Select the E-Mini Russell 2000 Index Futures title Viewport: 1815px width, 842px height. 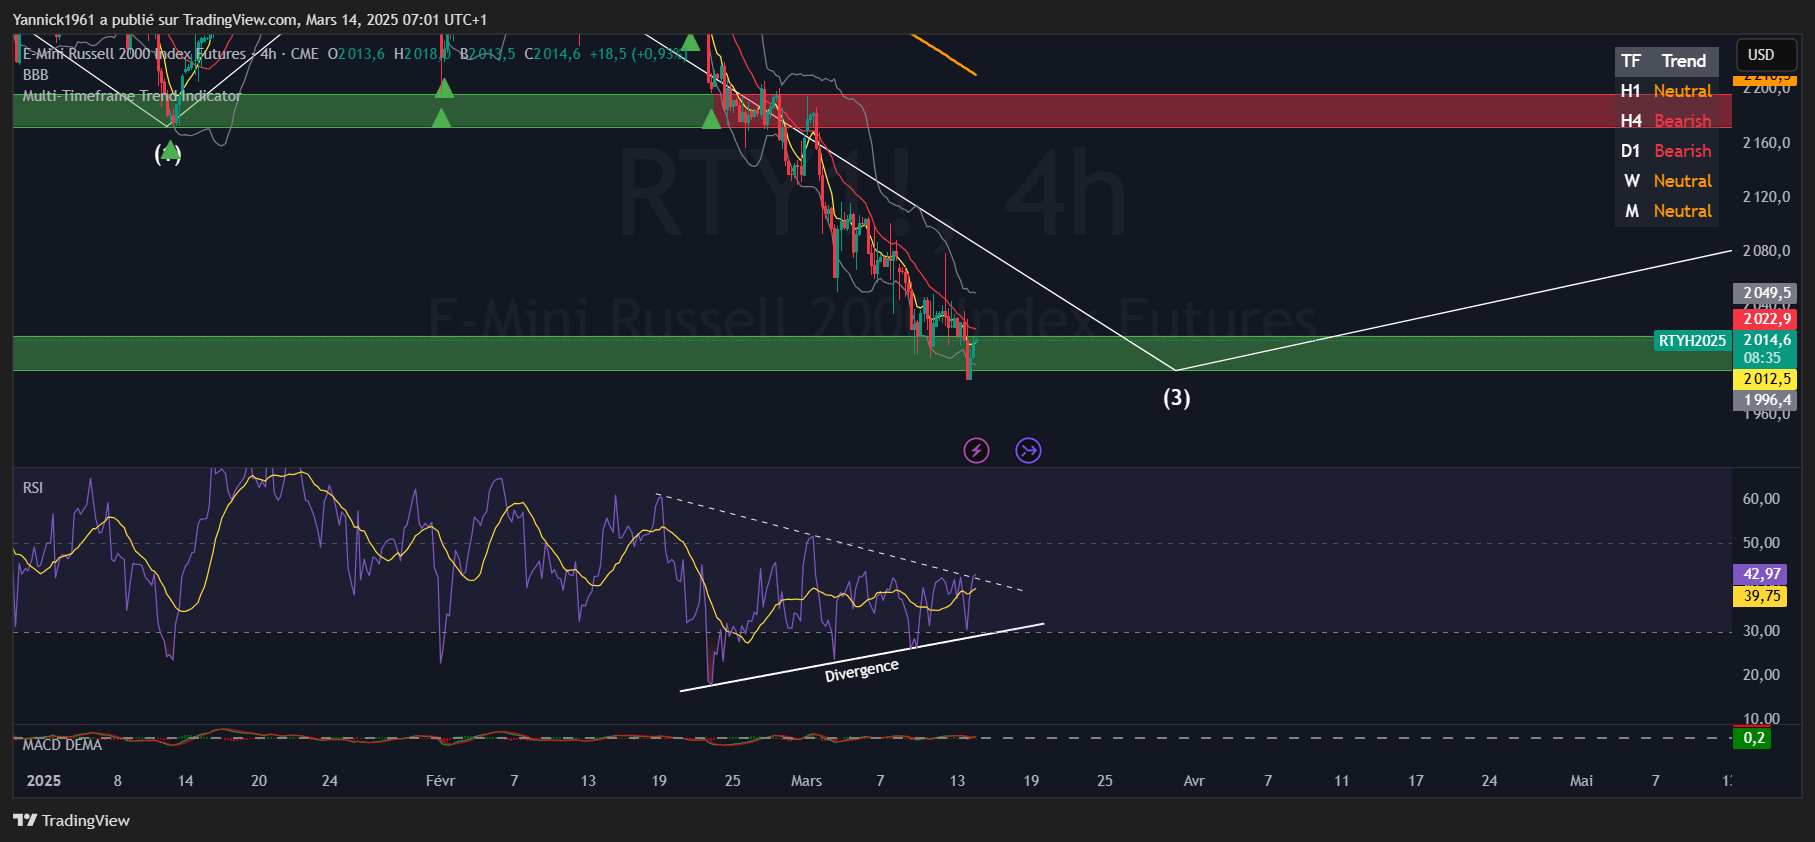click(134, 54)
